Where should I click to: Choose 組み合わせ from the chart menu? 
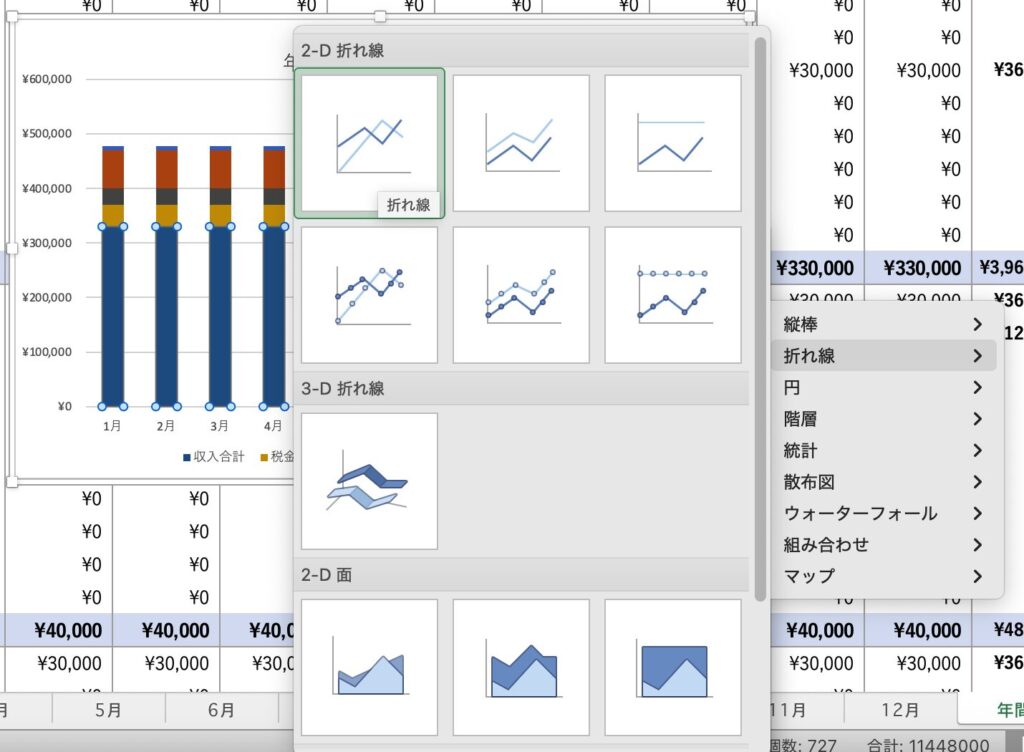click(882, 545)
